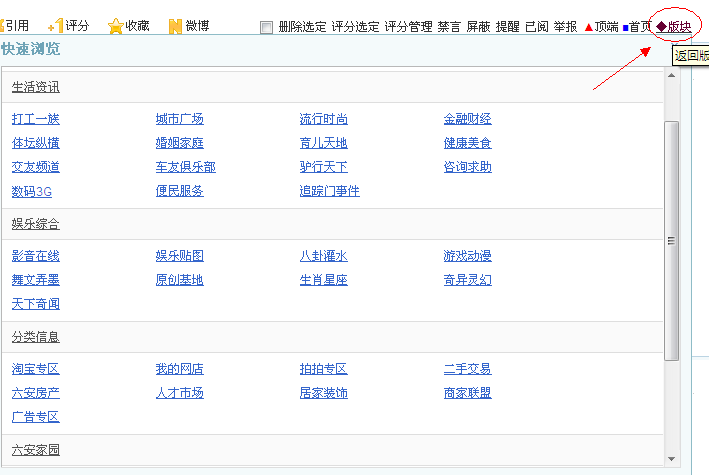This screenshot has height=475, width=709.
Task: Click the 微博 share icon
Action: [175, 26]
